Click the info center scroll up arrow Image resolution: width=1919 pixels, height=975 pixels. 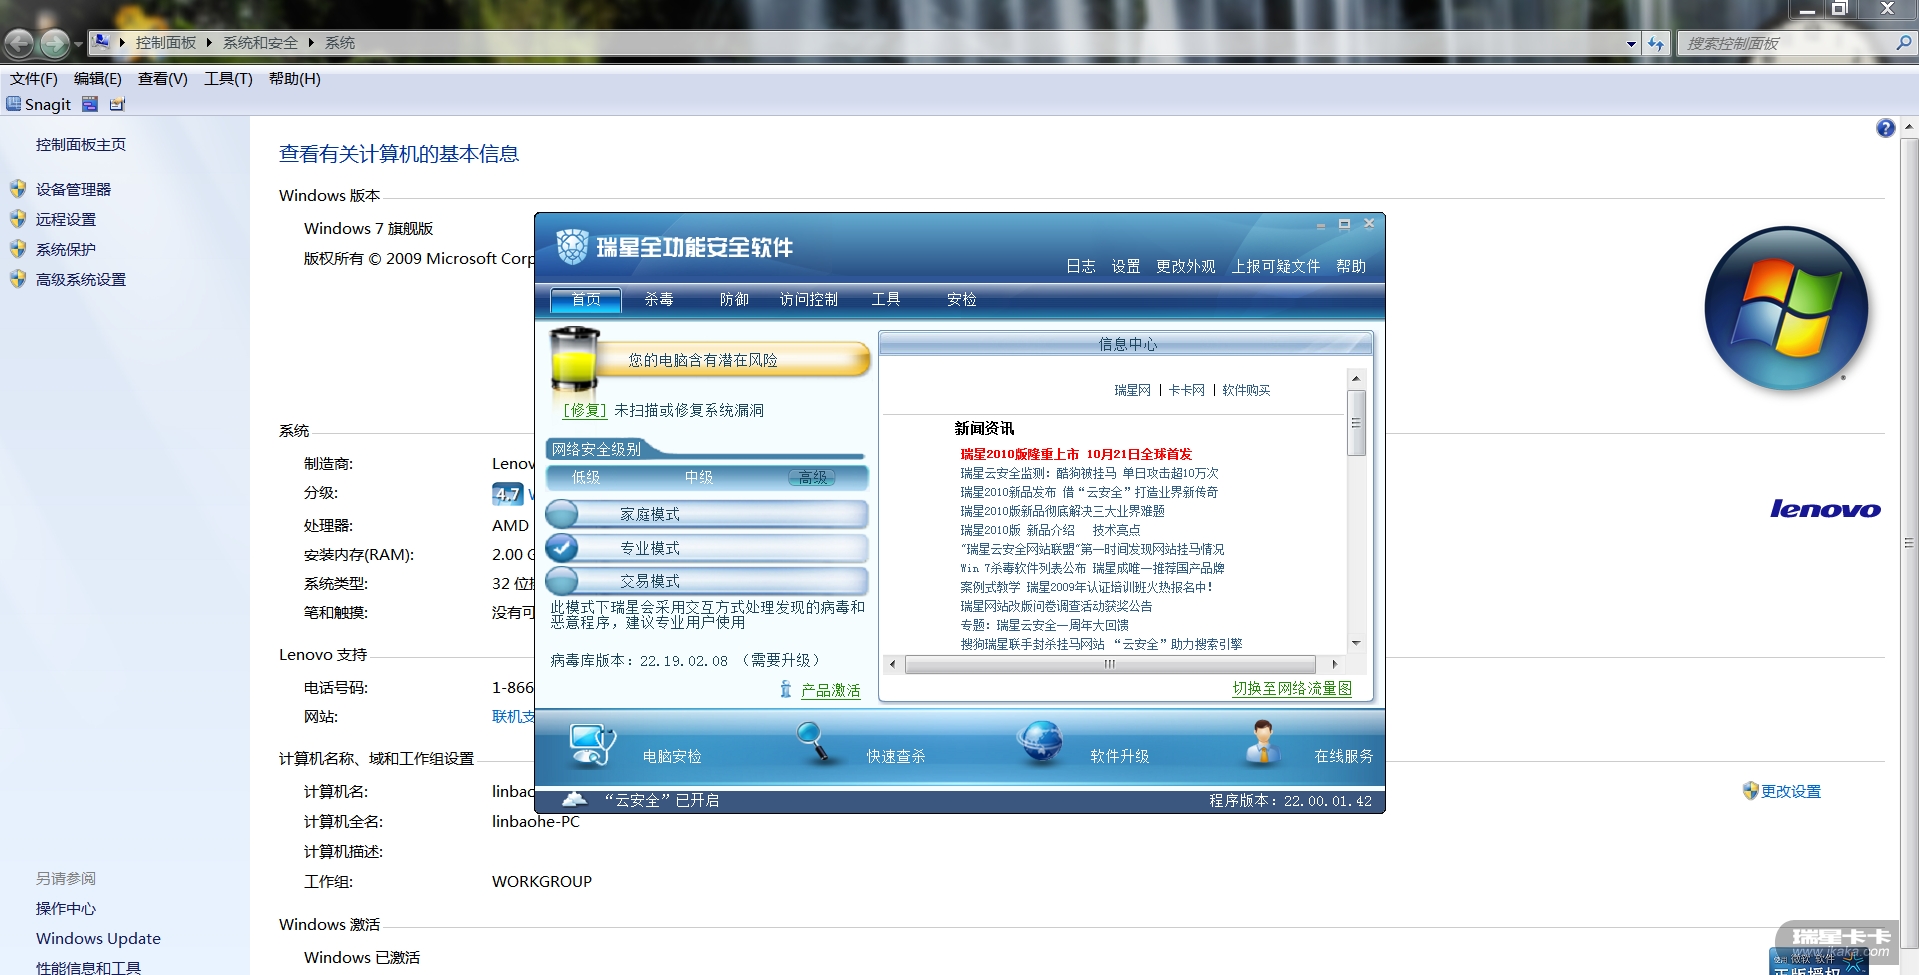pos(1356,378)
